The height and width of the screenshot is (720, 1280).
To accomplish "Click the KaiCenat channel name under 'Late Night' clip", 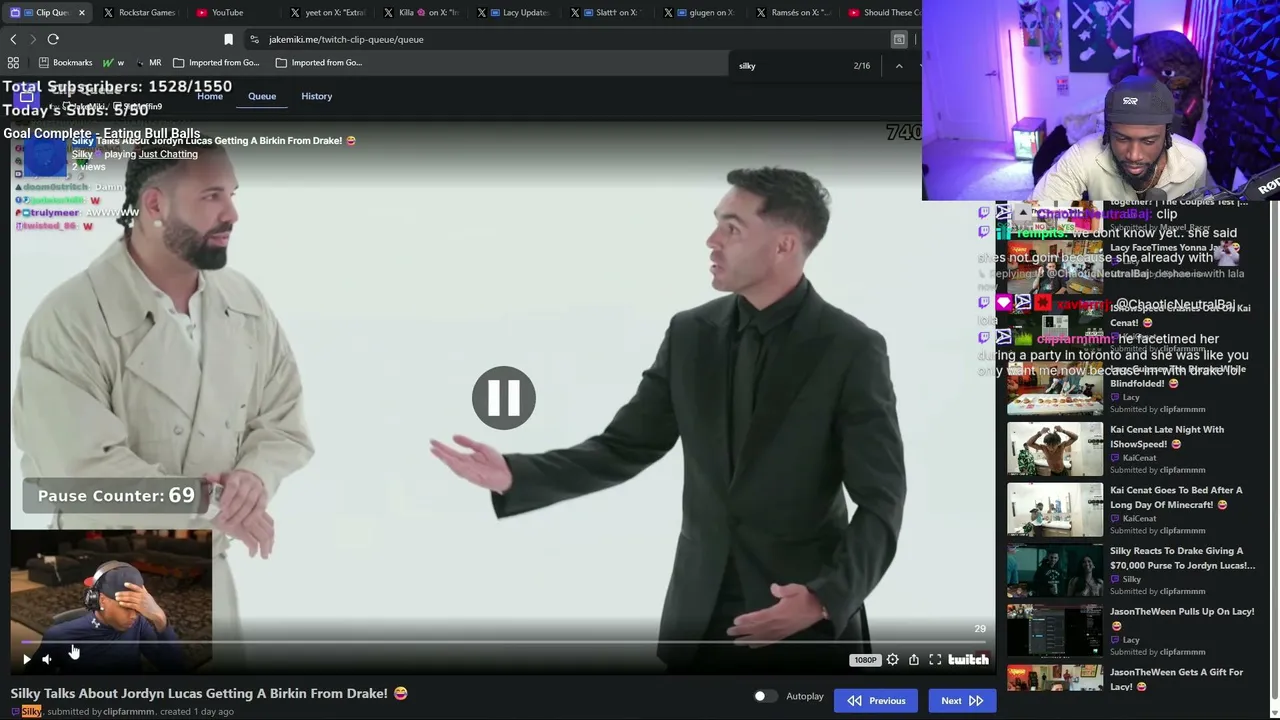I will pos(1139,458).
